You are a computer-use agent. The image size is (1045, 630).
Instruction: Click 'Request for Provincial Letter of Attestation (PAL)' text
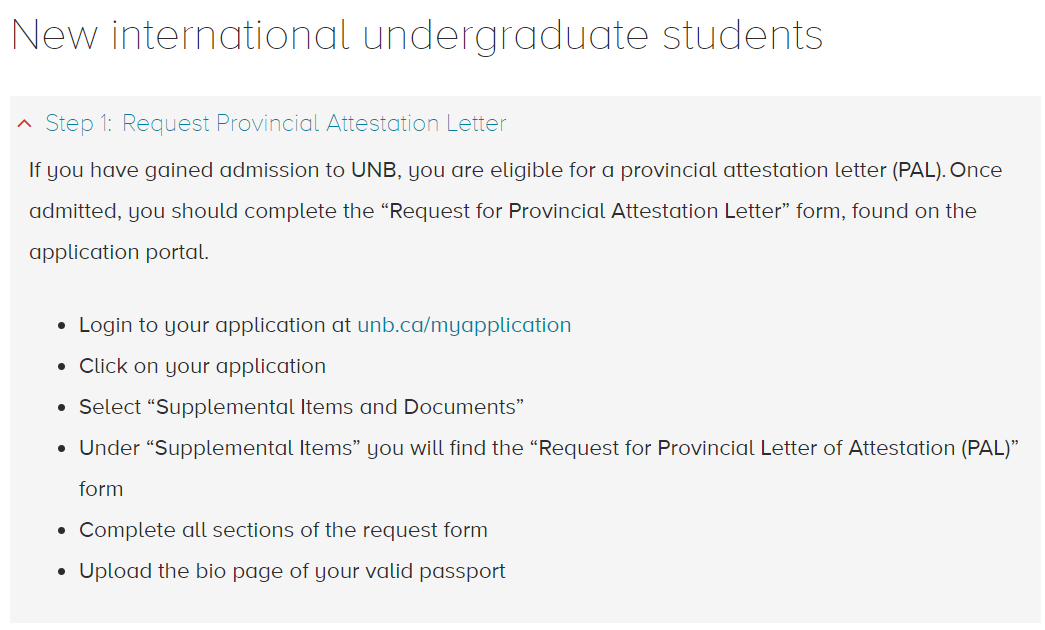pyautogui.click(x=775, y=448)
